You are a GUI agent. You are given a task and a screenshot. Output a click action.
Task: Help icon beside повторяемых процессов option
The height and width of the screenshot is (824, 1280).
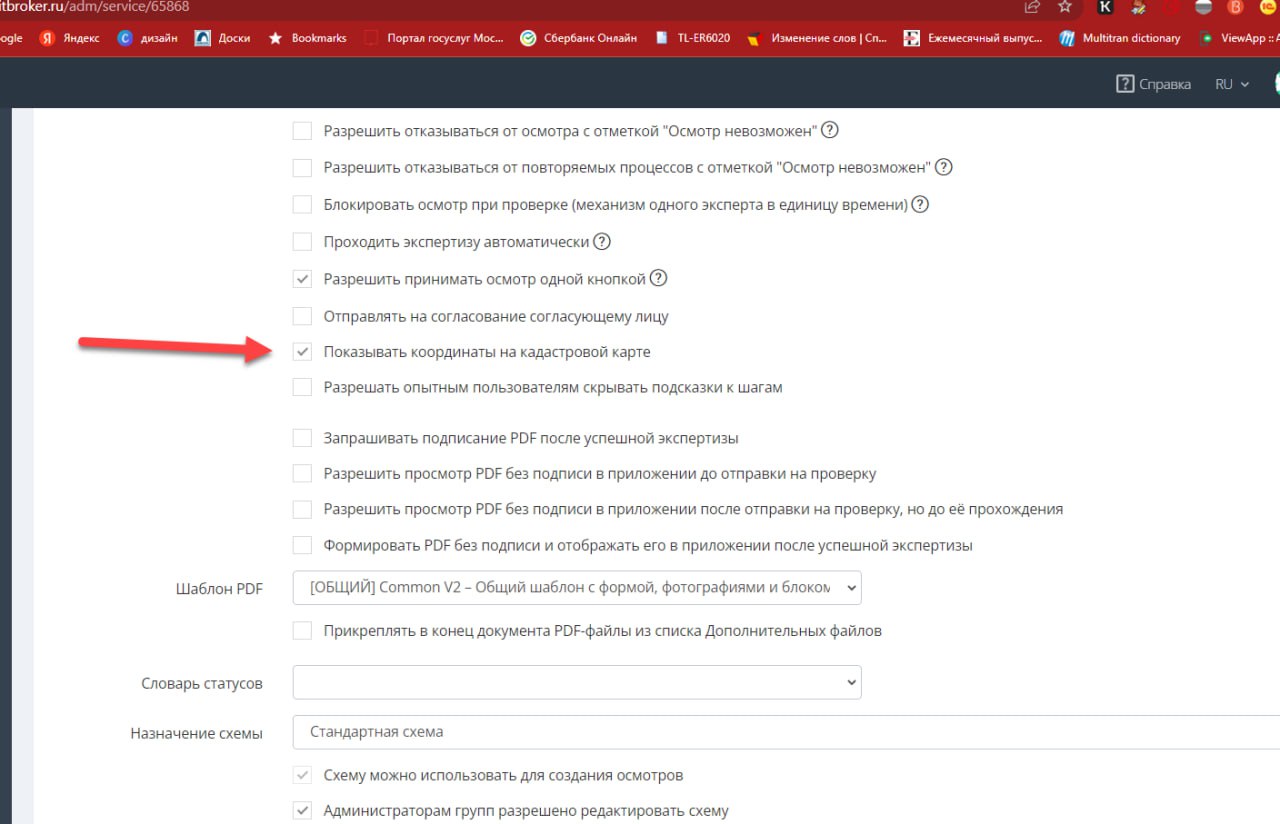tap(943, 167)
